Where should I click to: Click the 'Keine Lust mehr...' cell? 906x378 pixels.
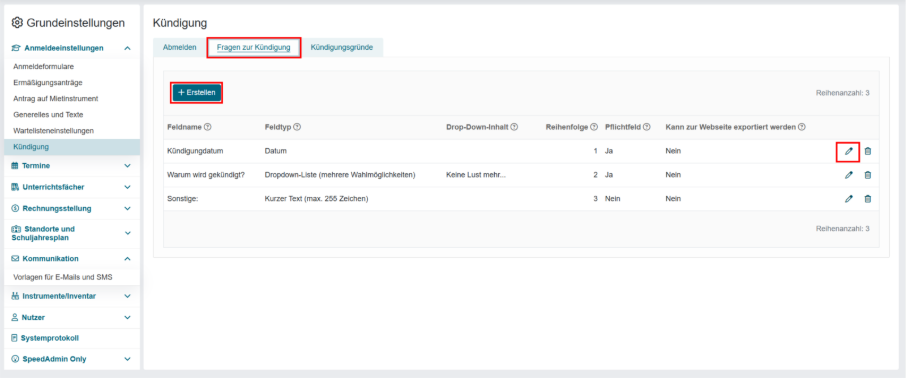click(476, 175)
